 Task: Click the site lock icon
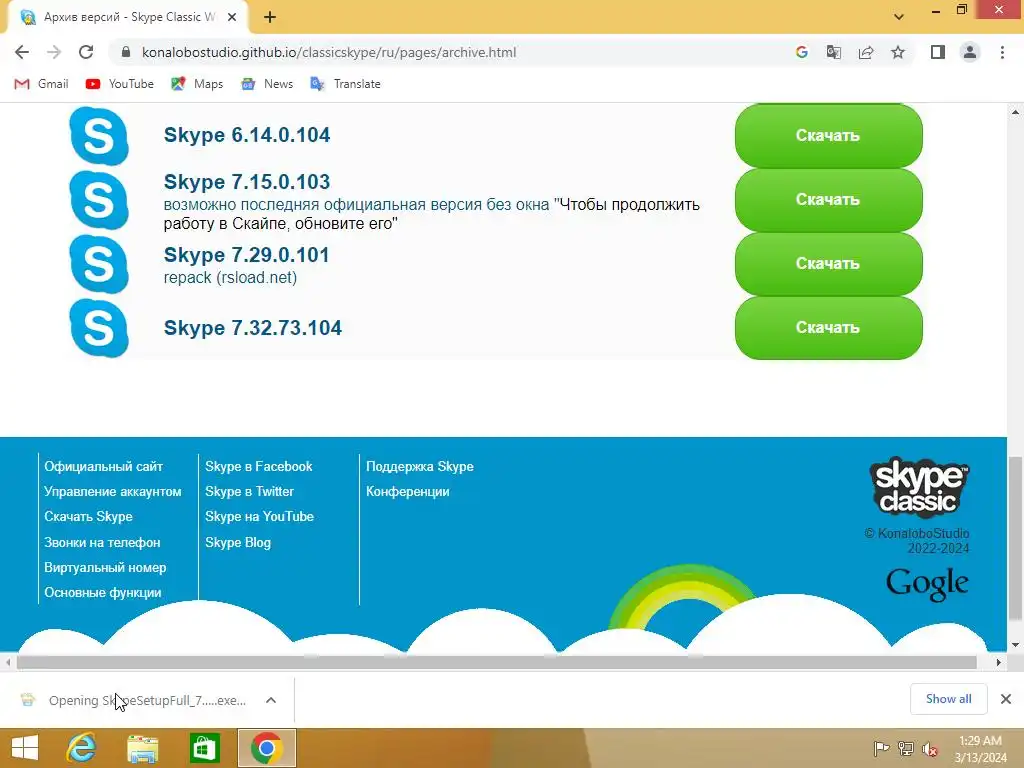[126, 52]
